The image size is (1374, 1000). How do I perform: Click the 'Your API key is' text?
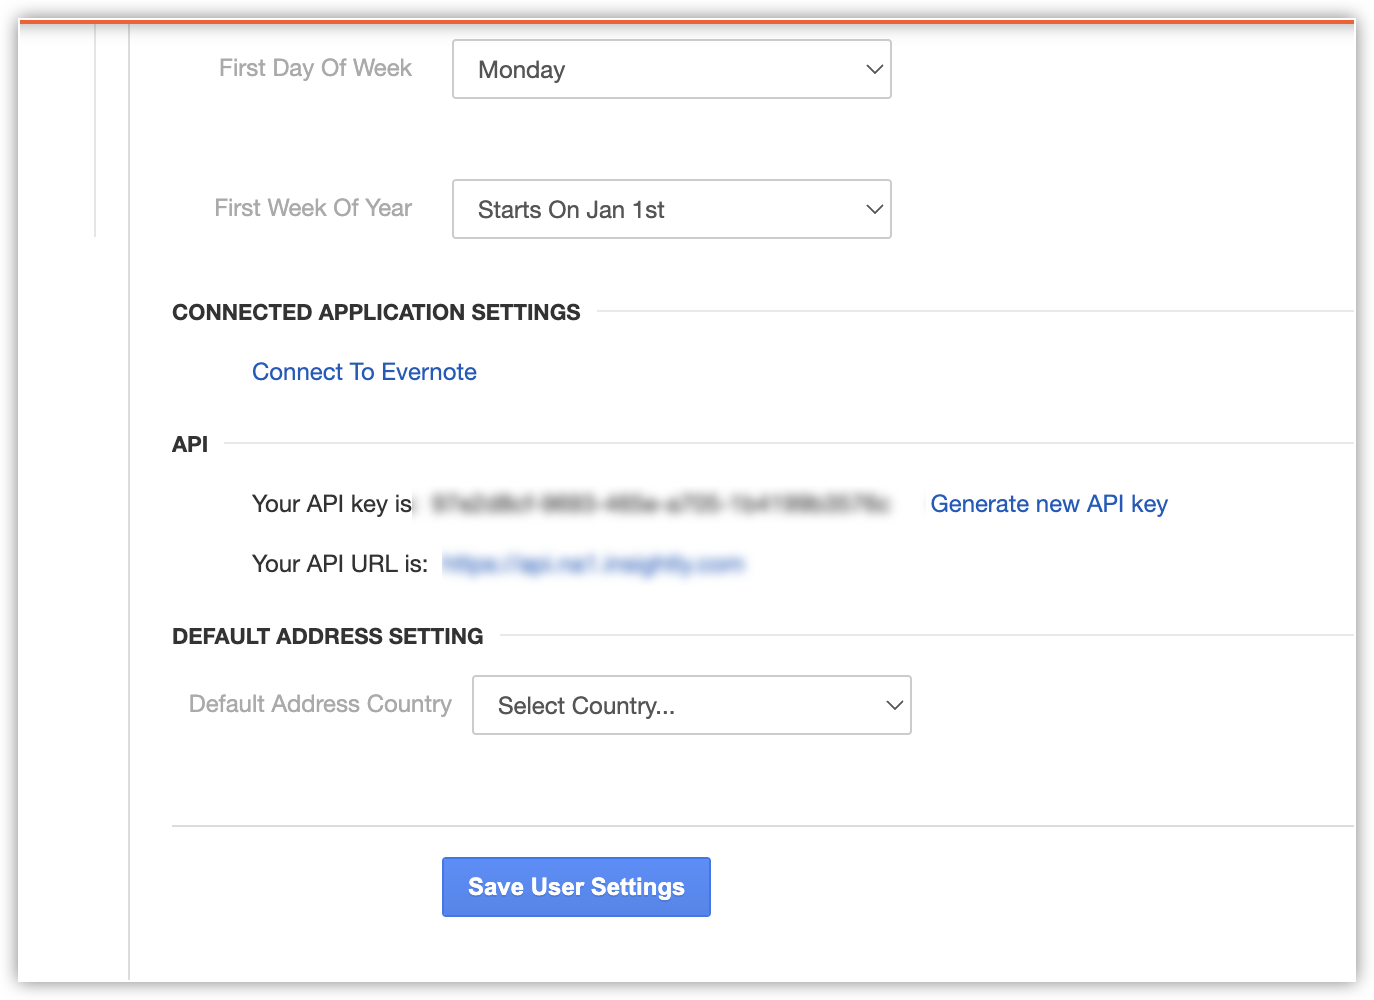[x=332, y=504]
